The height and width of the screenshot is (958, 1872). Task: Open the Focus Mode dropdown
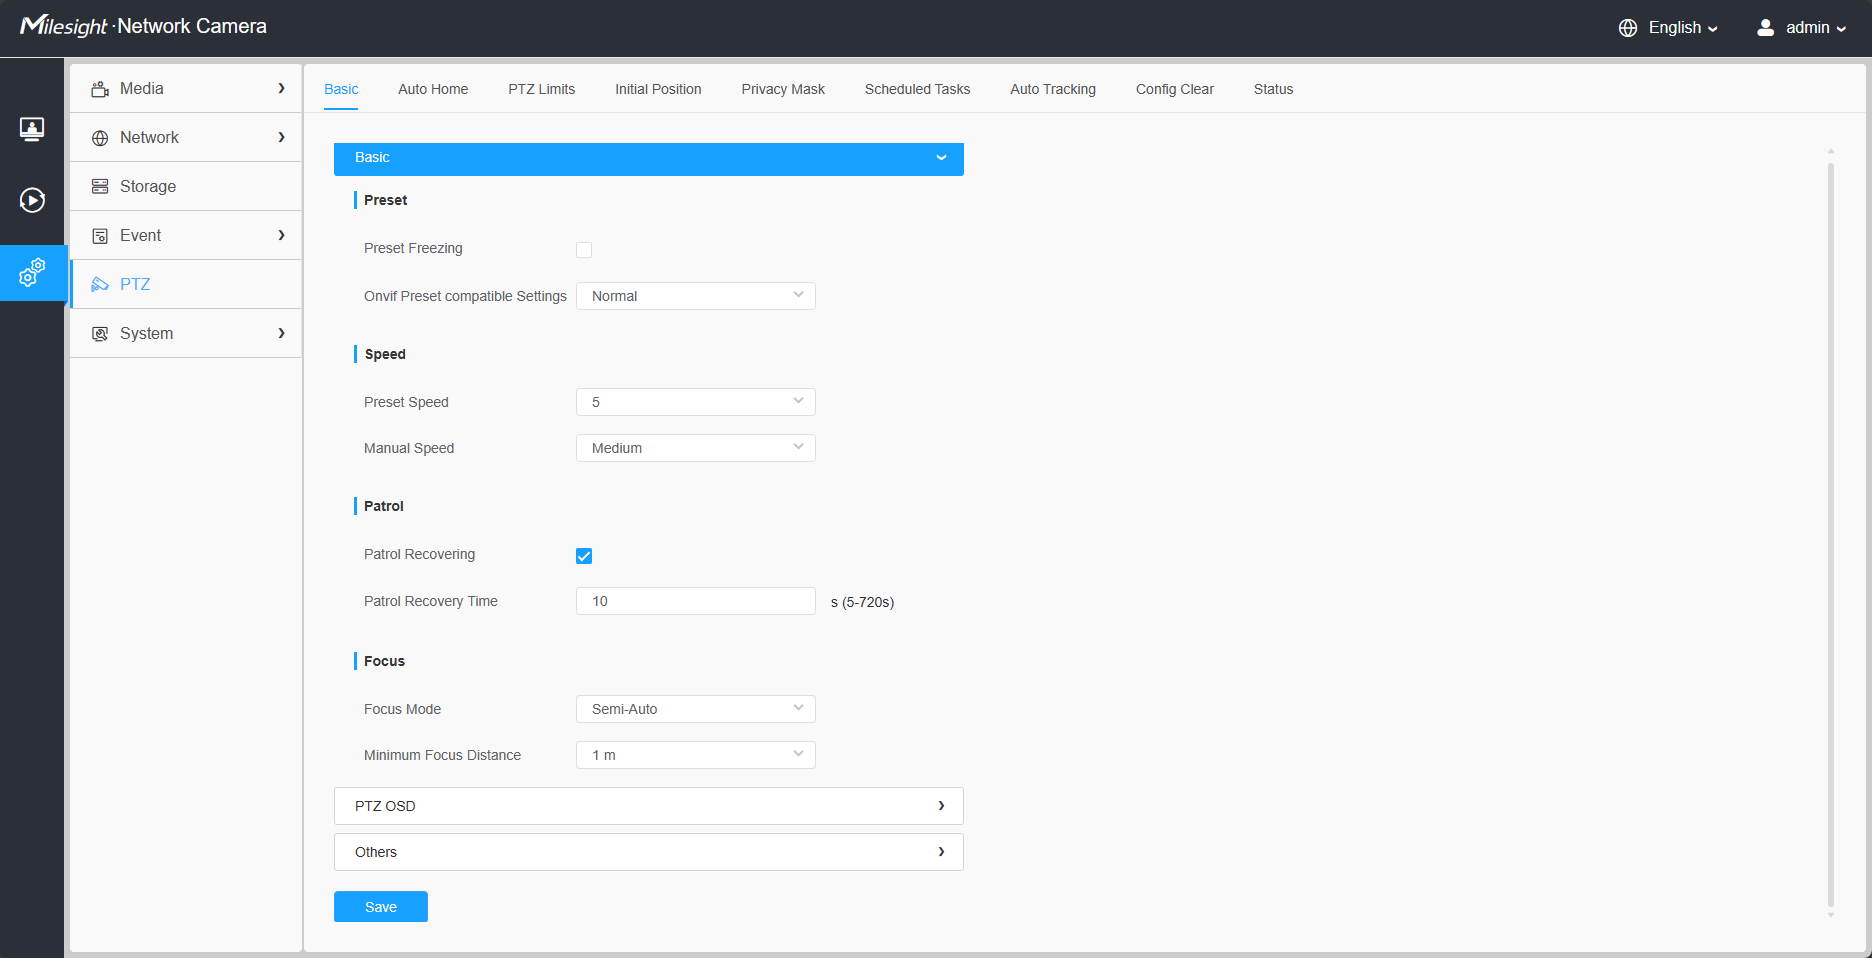click(x=696, y=709)
